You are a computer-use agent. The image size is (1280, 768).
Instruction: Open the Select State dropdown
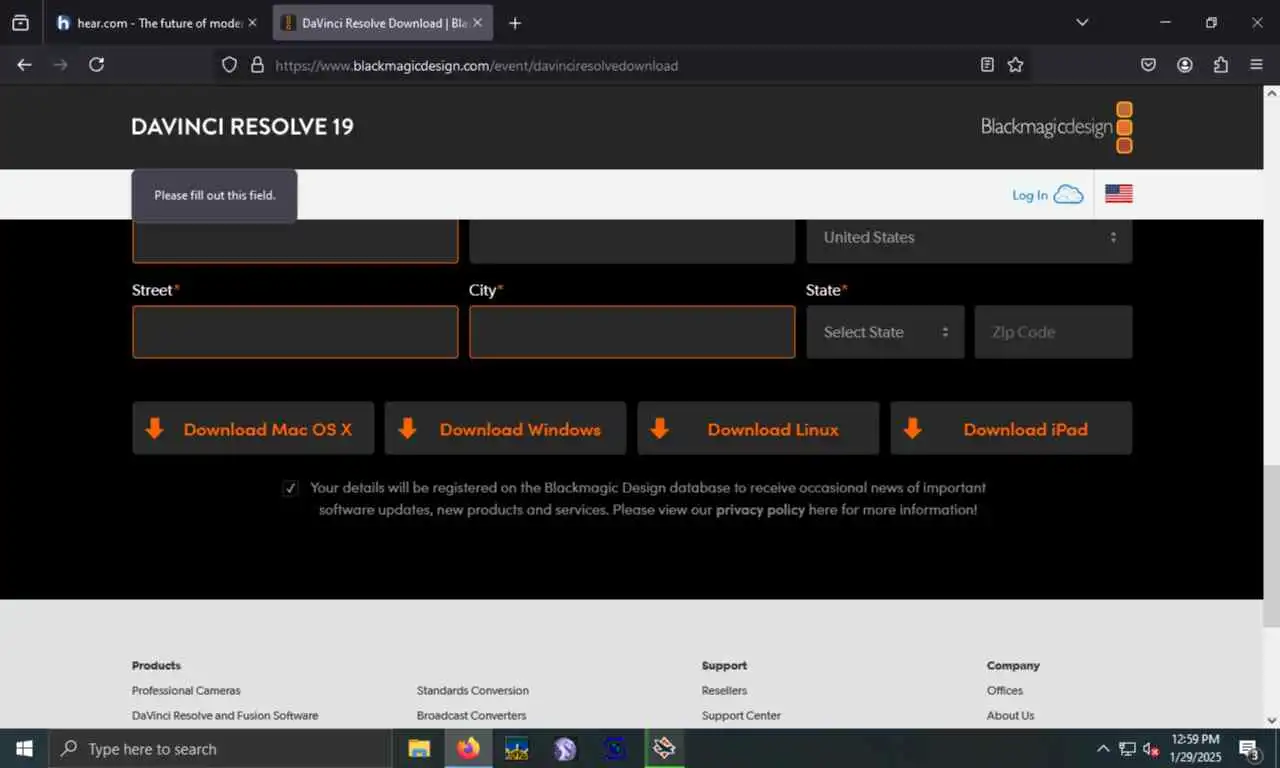point(885,332)
